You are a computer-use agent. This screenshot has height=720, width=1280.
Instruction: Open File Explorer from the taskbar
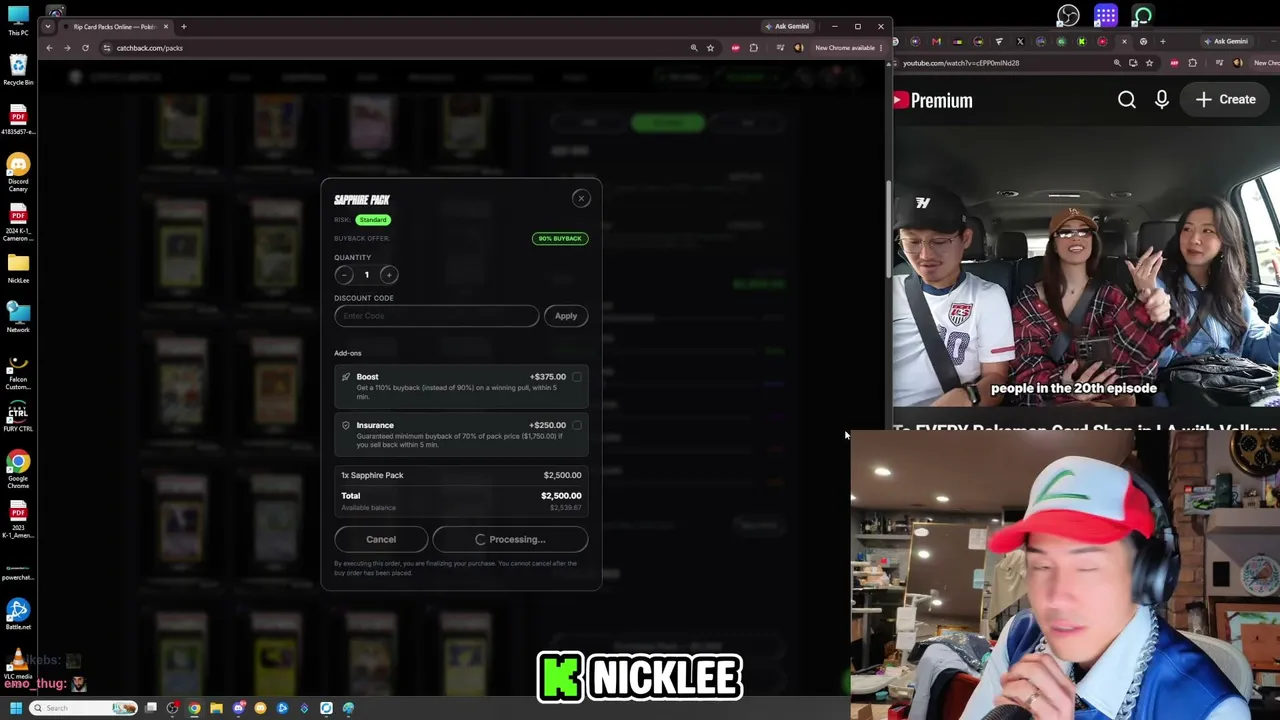[x=216, y=708]
